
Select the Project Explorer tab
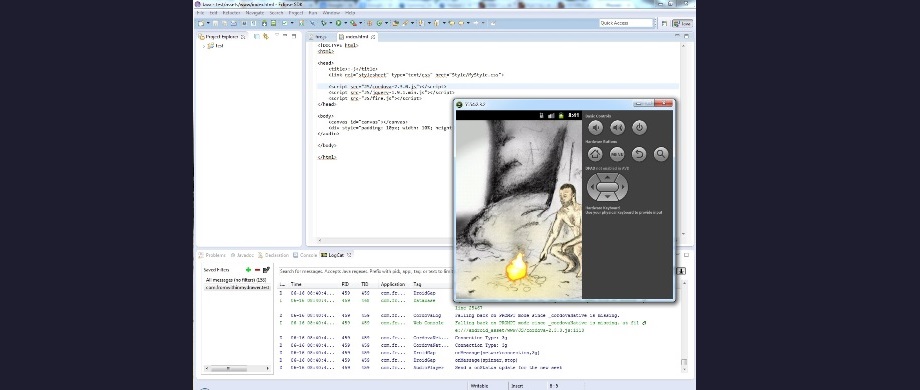(x=222, y=36)
